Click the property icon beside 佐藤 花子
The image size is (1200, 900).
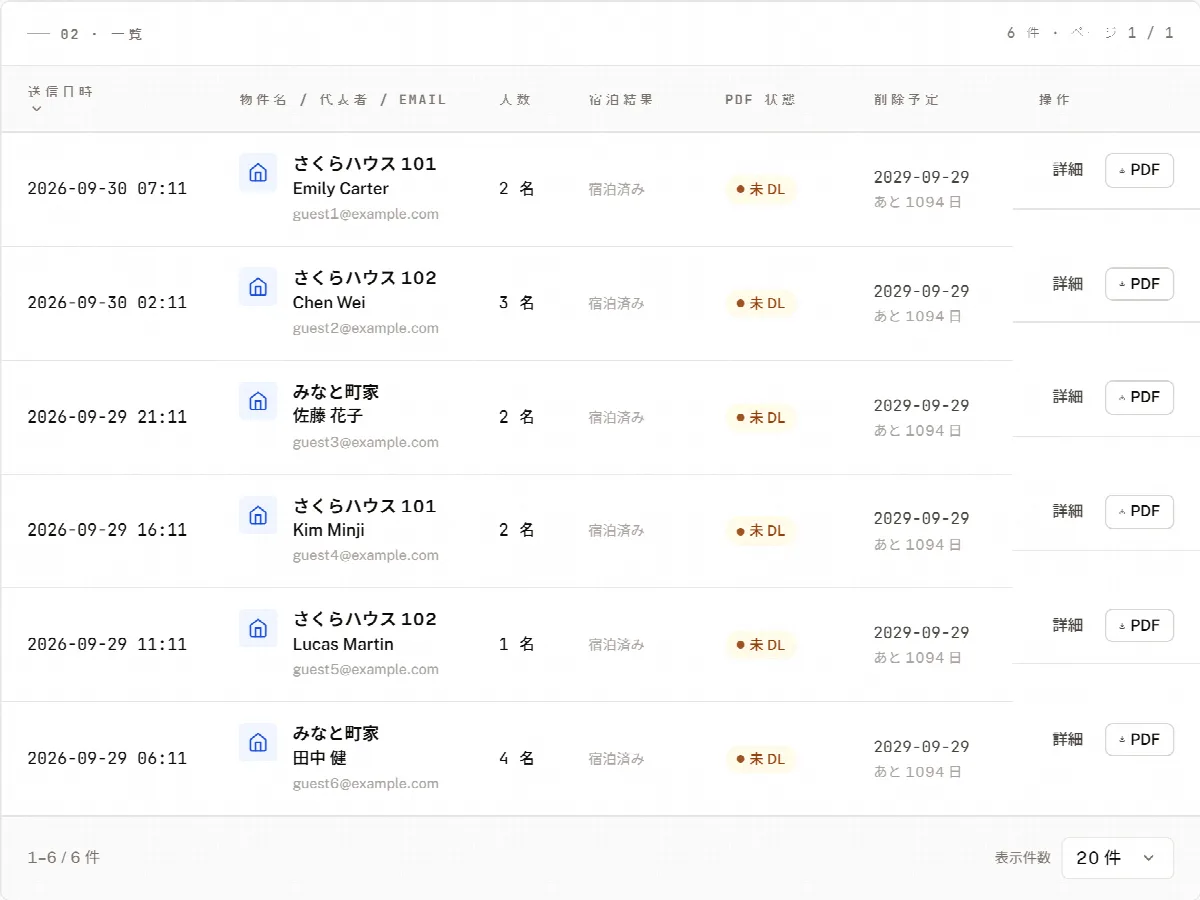click(x=258, y=401)
